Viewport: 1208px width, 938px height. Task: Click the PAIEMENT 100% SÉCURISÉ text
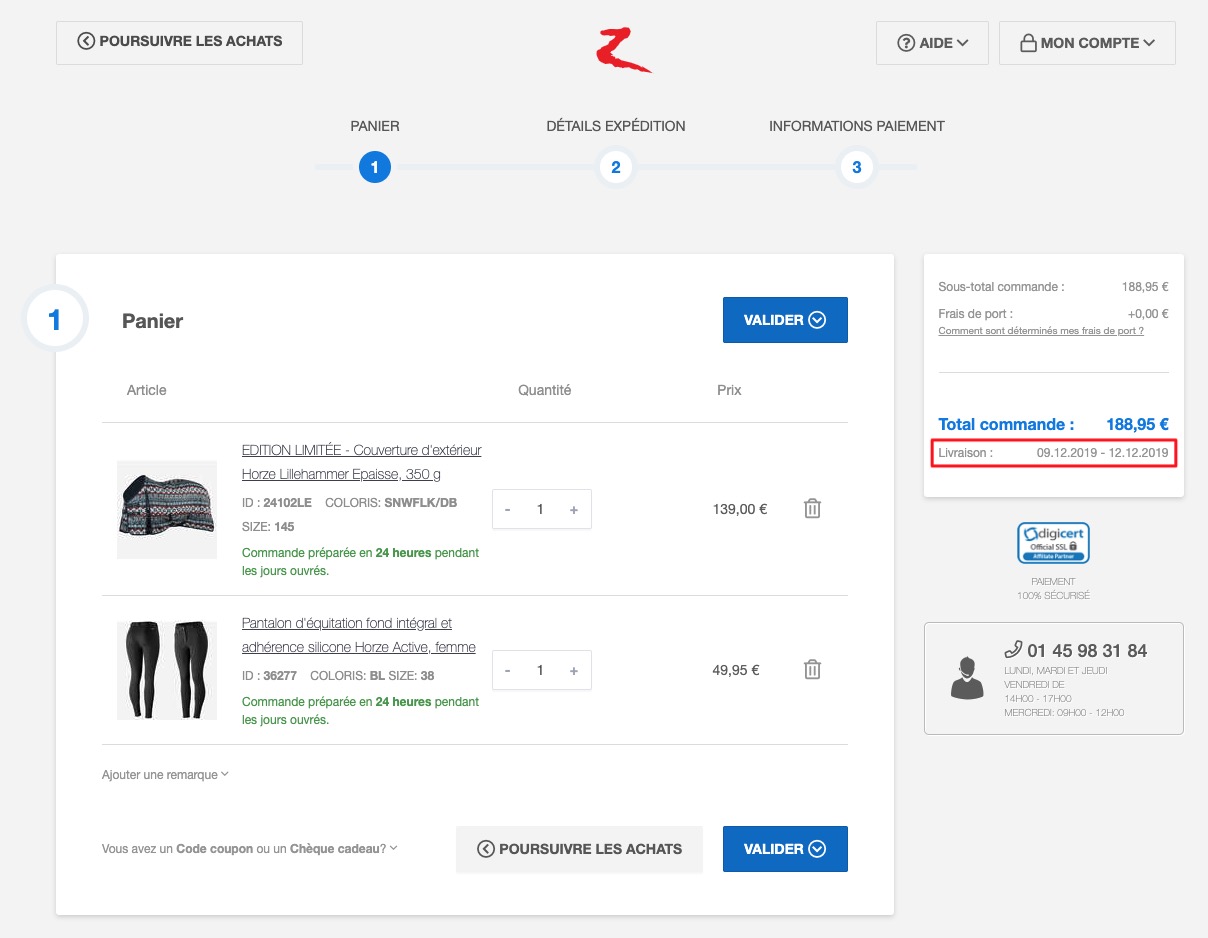point(1053,588)
